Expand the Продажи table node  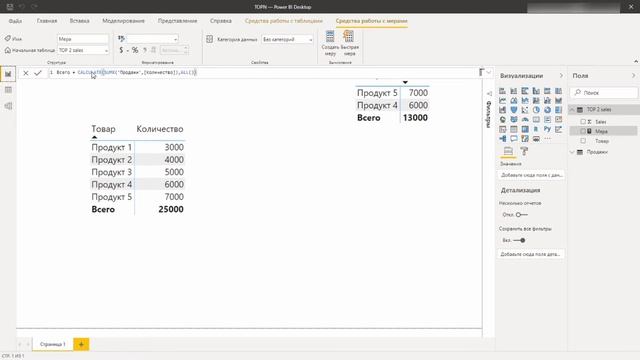572,152
